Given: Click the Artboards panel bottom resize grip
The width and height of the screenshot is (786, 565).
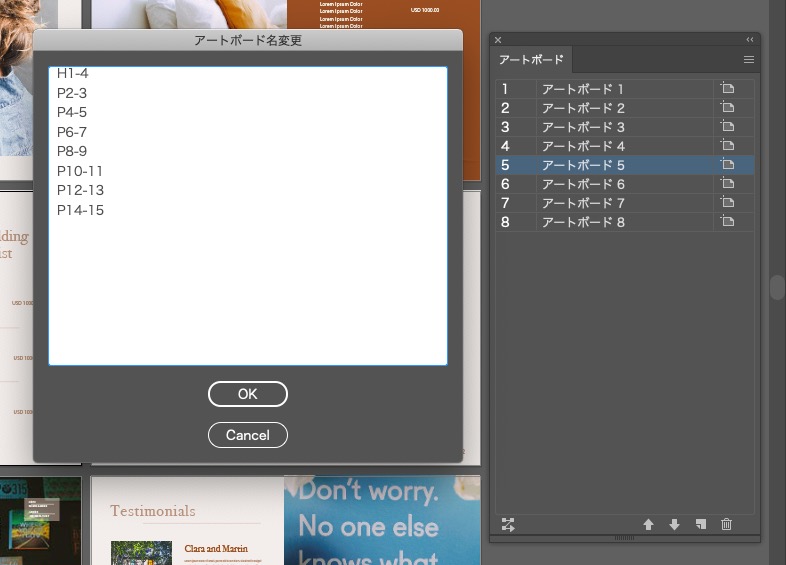Looking at the screenshot, I should point(625,538).
